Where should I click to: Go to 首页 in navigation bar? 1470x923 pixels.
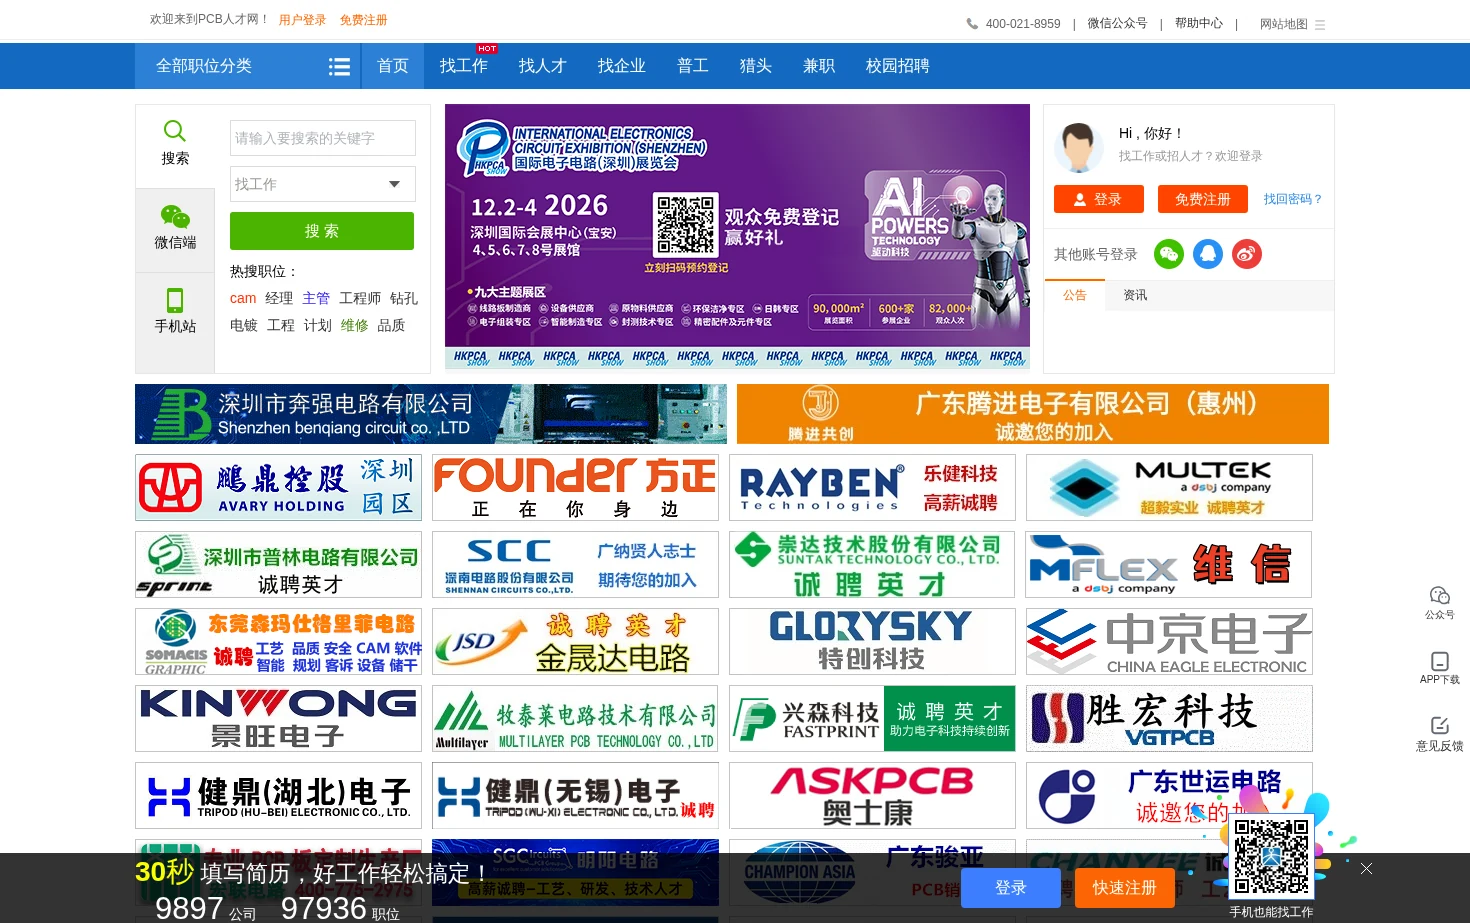(x=393, y=66)
